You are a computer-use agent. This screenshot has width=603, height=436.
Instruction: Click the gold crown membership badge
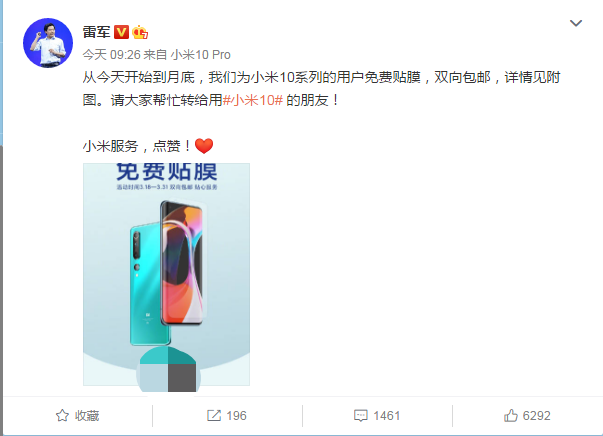[x=140, y=32]
